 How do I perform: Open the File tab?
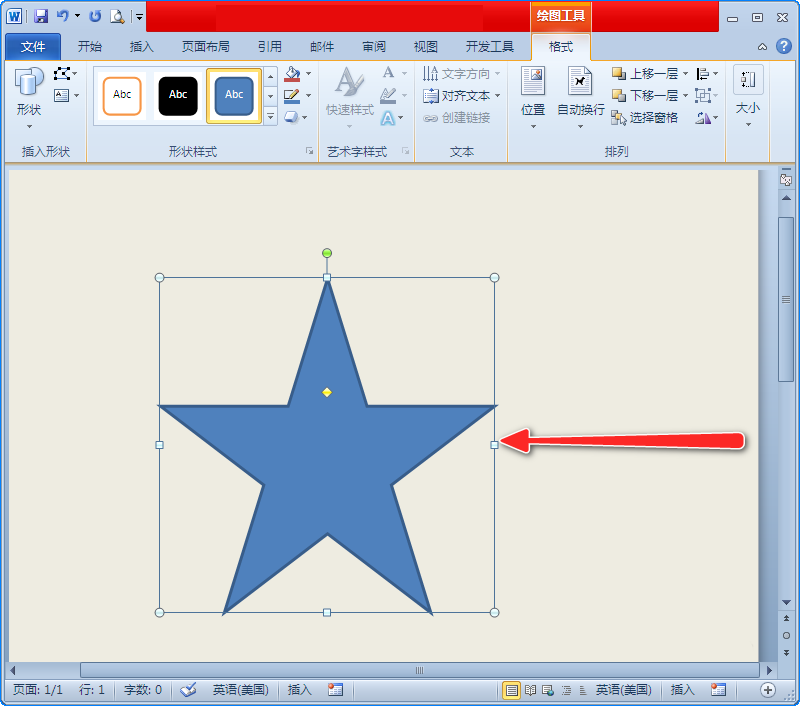pos(32,46)
